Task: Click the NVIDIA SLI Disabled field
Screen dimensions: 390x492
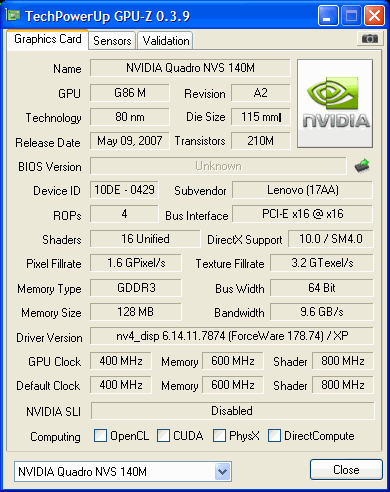Action: 232,411
